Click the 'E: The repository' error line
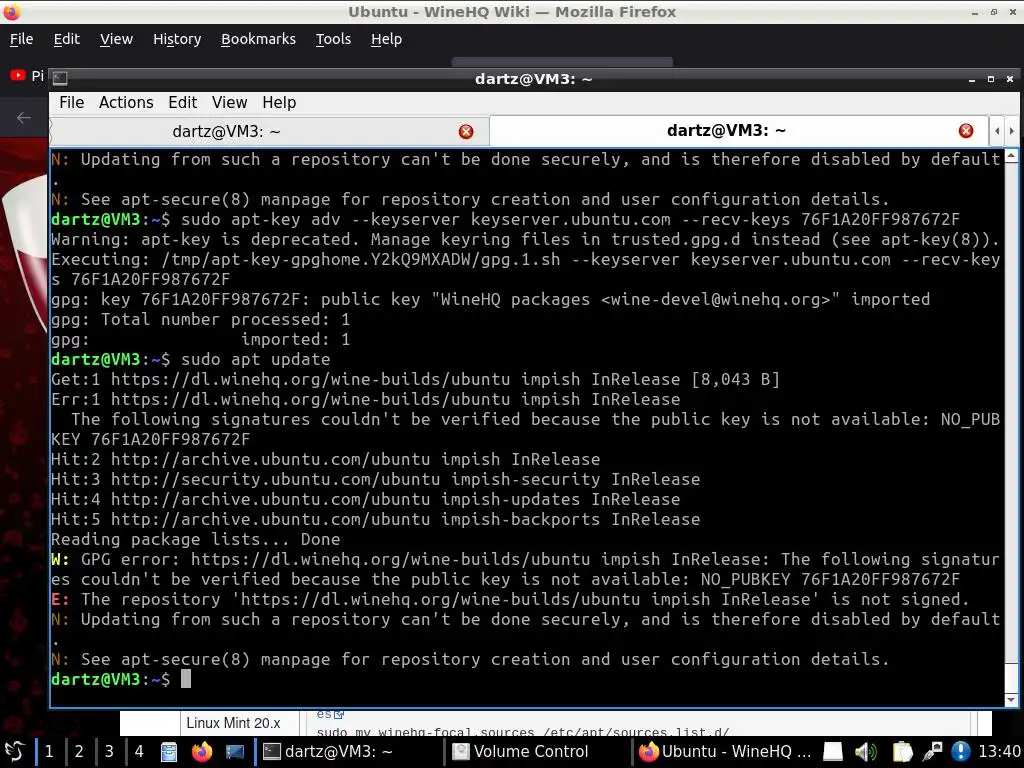The height and width of the screenshot is (768, 1024). (x=510, y=600)
